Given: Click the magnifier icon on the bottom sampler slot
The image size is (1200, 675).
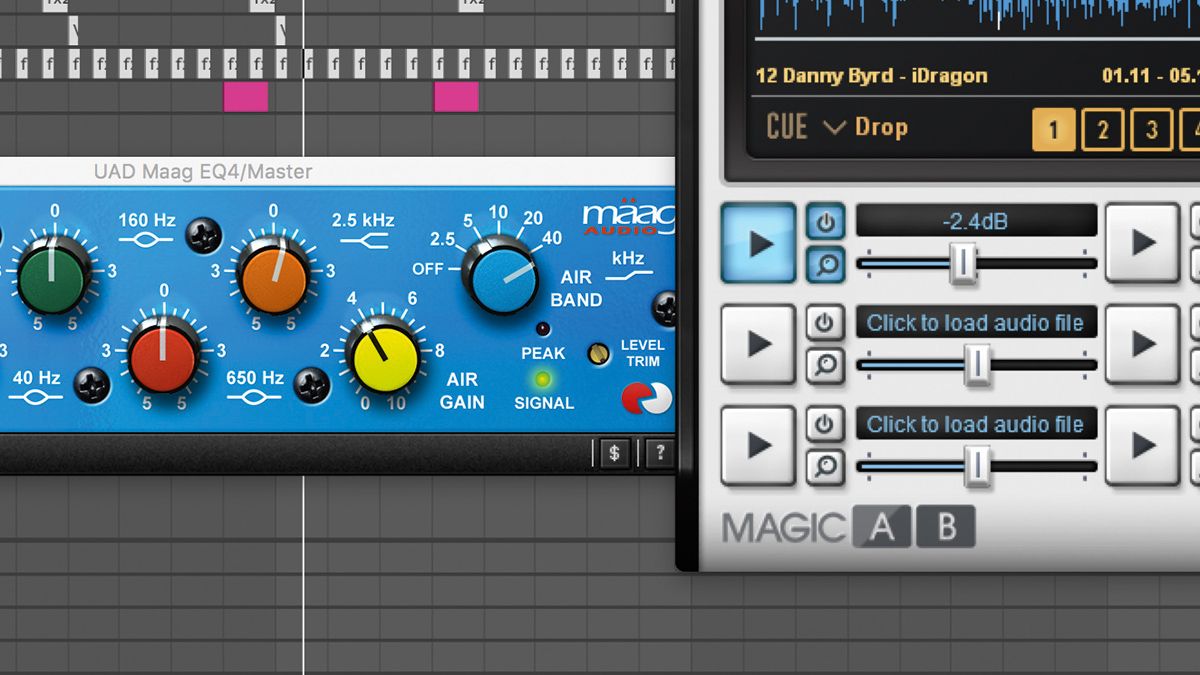Looking at the screenshot, I should tap(826, 467).
